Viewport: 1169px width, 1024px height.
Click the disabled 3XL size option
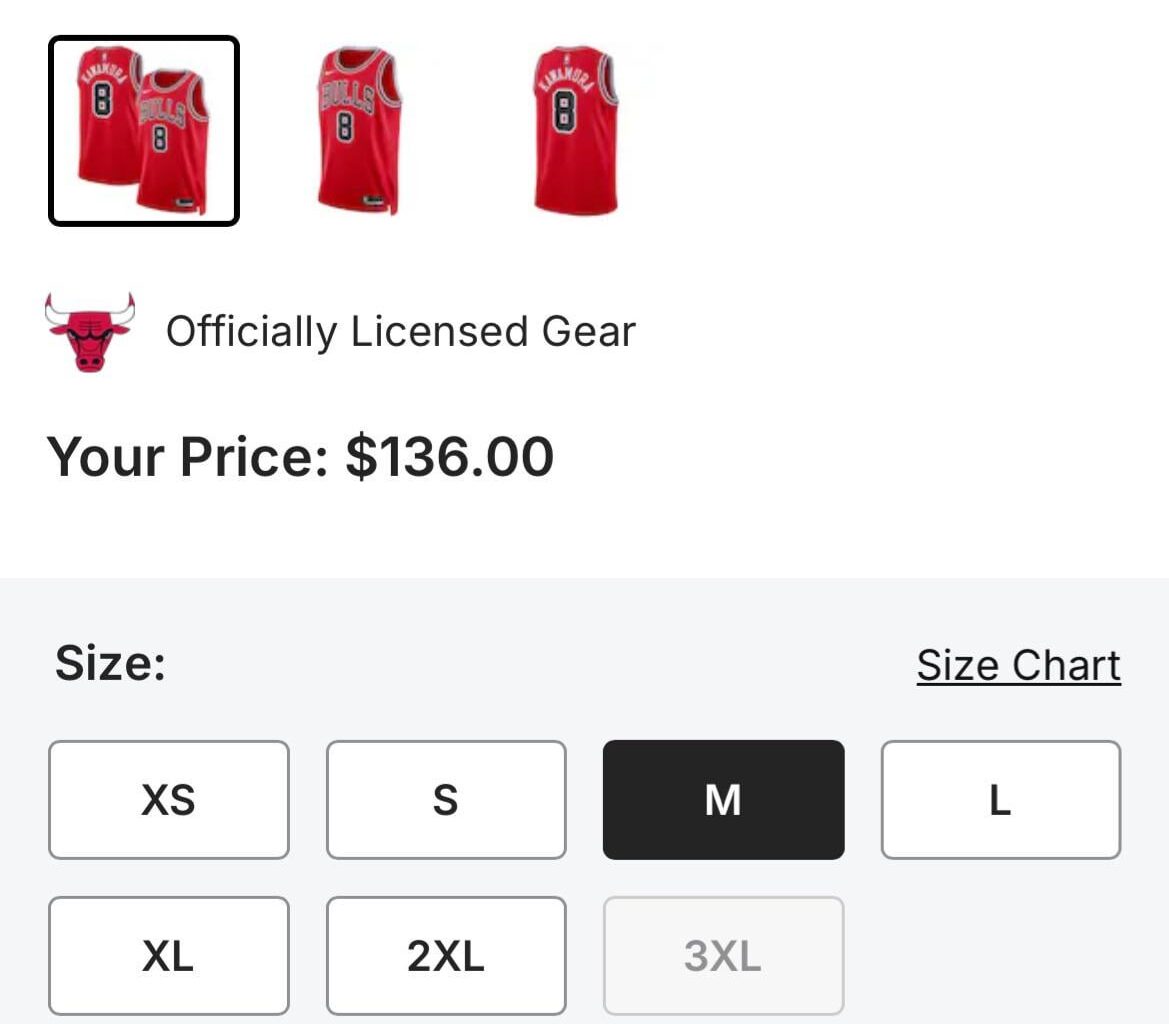pyautogui.click(x=723, y=954)
